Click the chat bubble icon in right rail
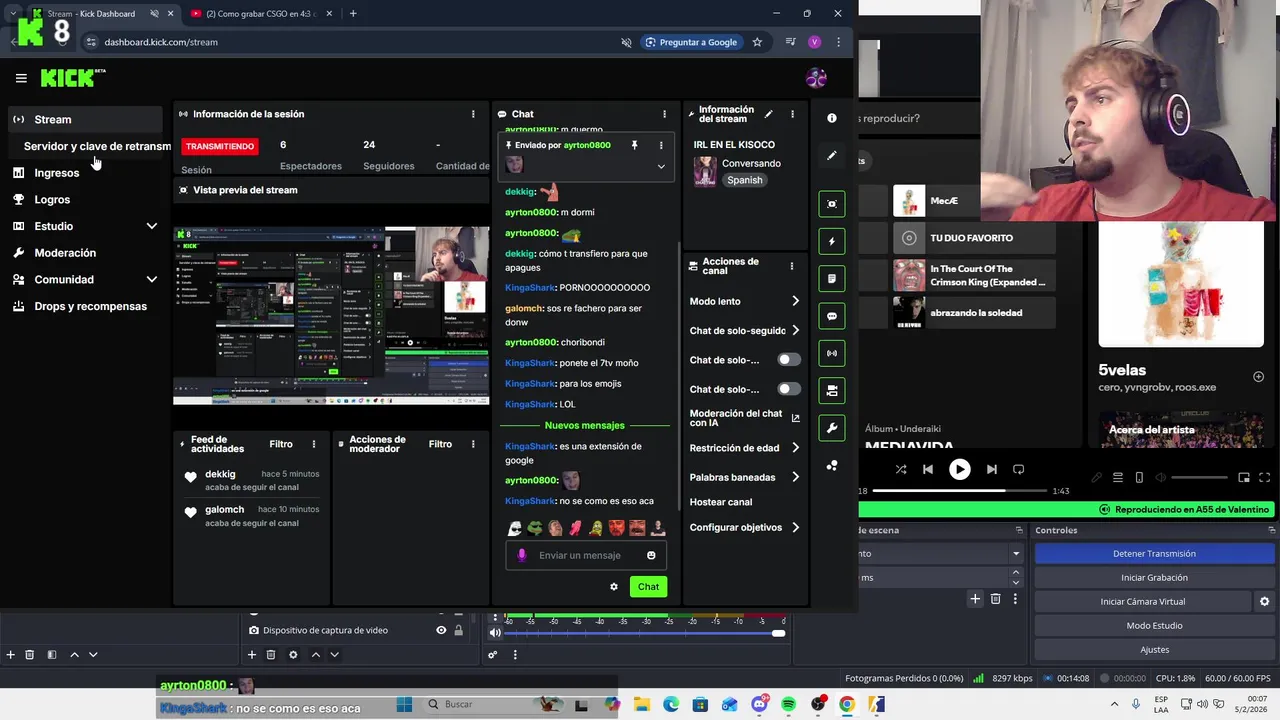This screenshot has width=1280, height=720. coord(832,316)
